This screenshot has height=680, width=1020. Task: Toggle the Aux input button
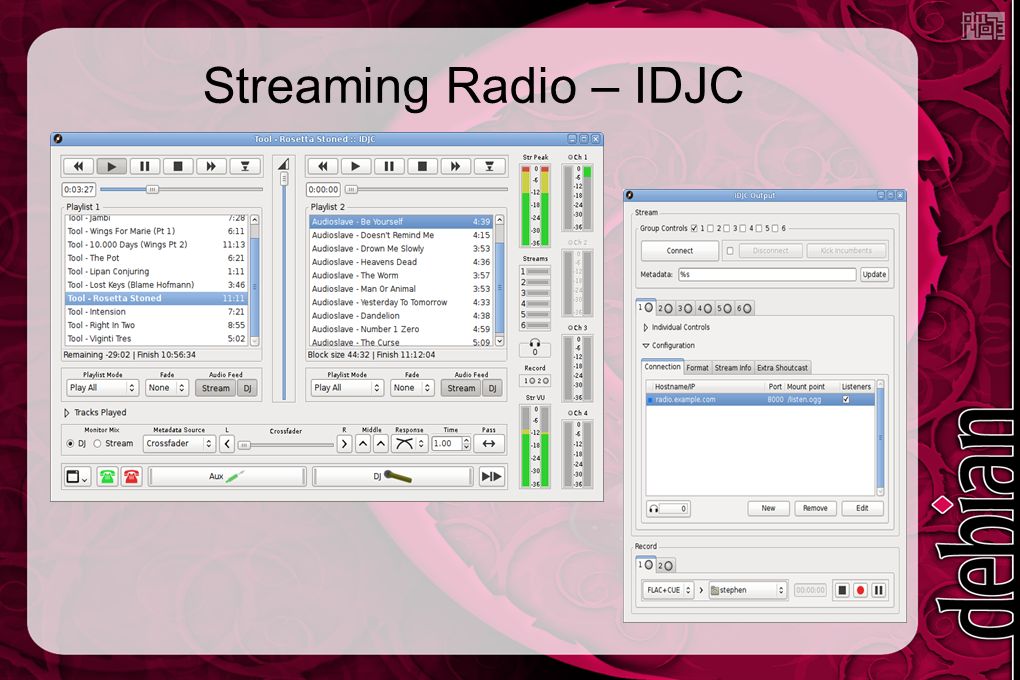click(226, 476)
